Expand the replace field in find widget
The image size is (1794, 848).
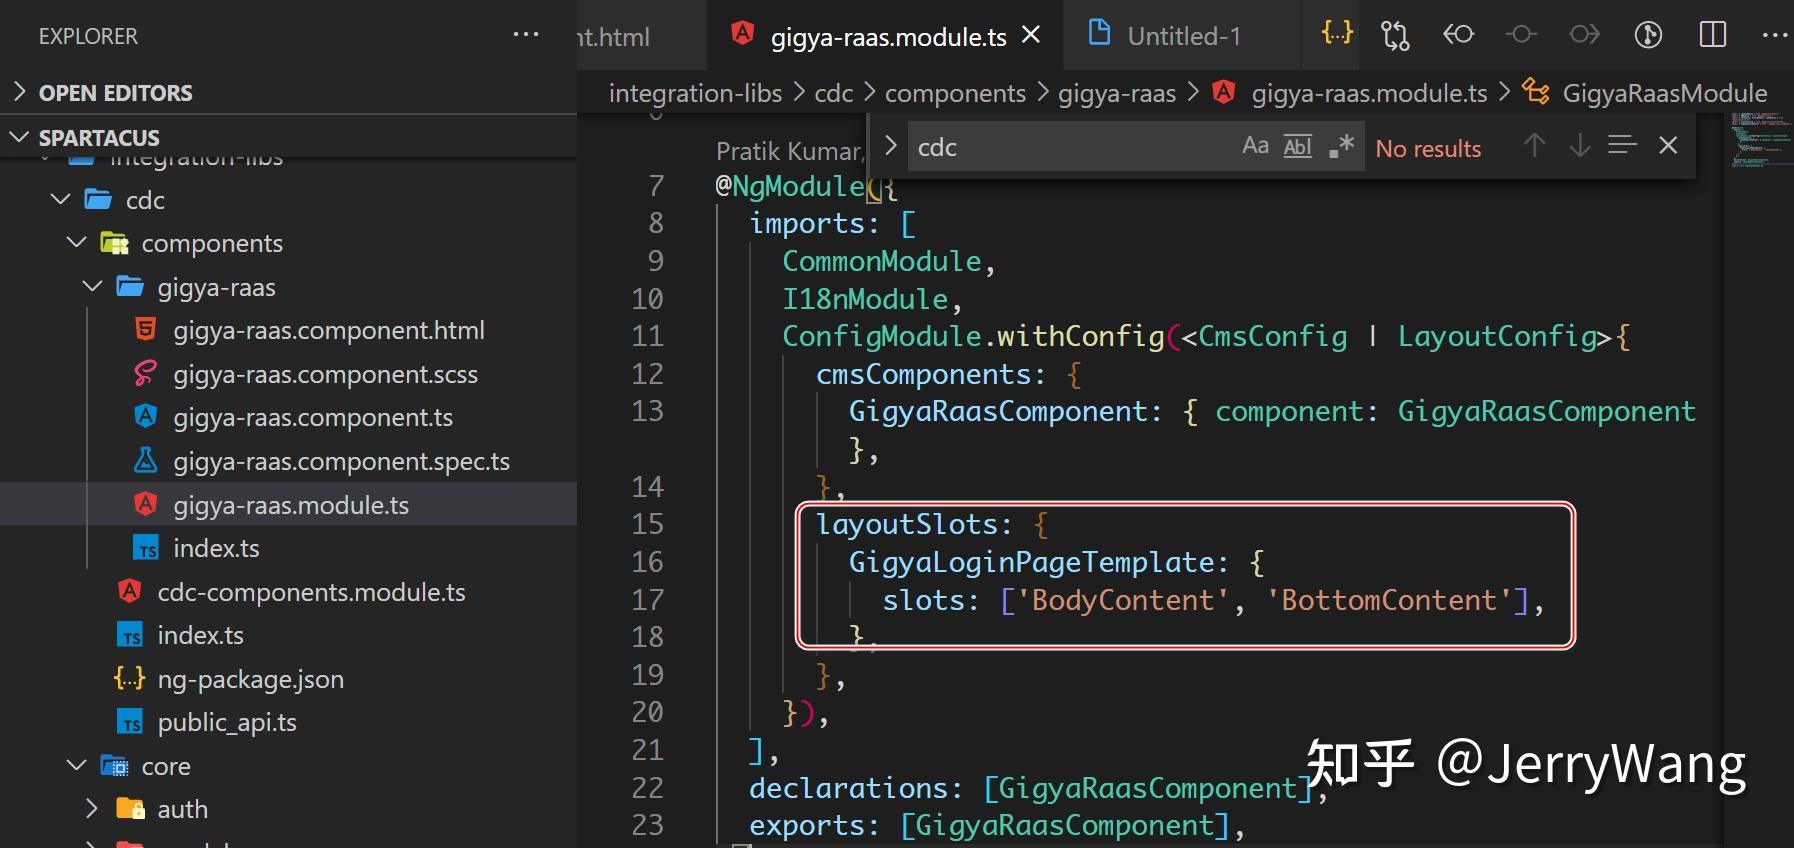tap(890, 146)
